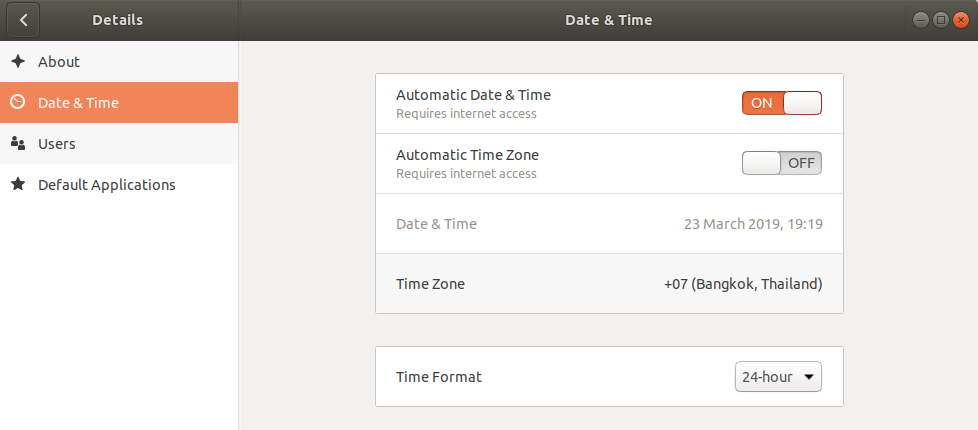Open the Time Zone row
978x430 pixels.
pos(609,284)
